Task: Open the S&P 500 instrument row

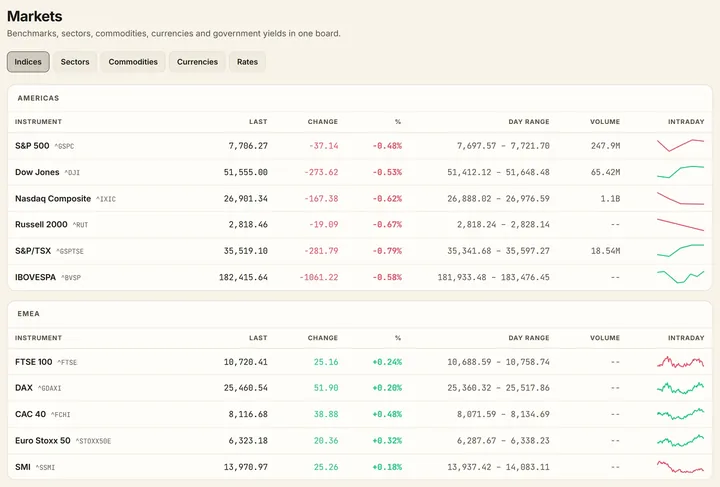Action: [x=360, y=146]
